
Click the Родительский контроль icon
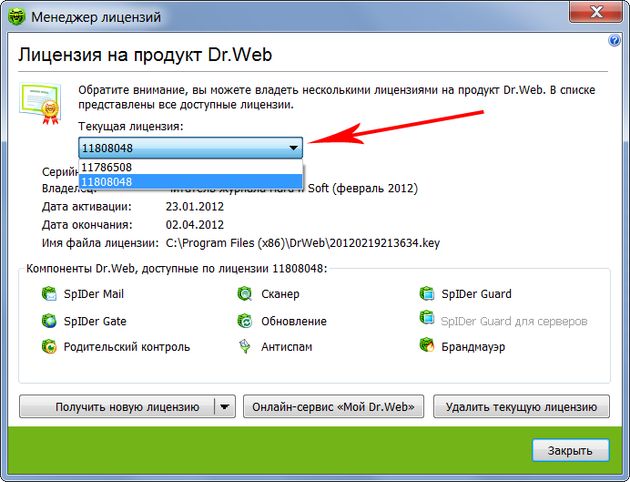(x=49, y=347)
